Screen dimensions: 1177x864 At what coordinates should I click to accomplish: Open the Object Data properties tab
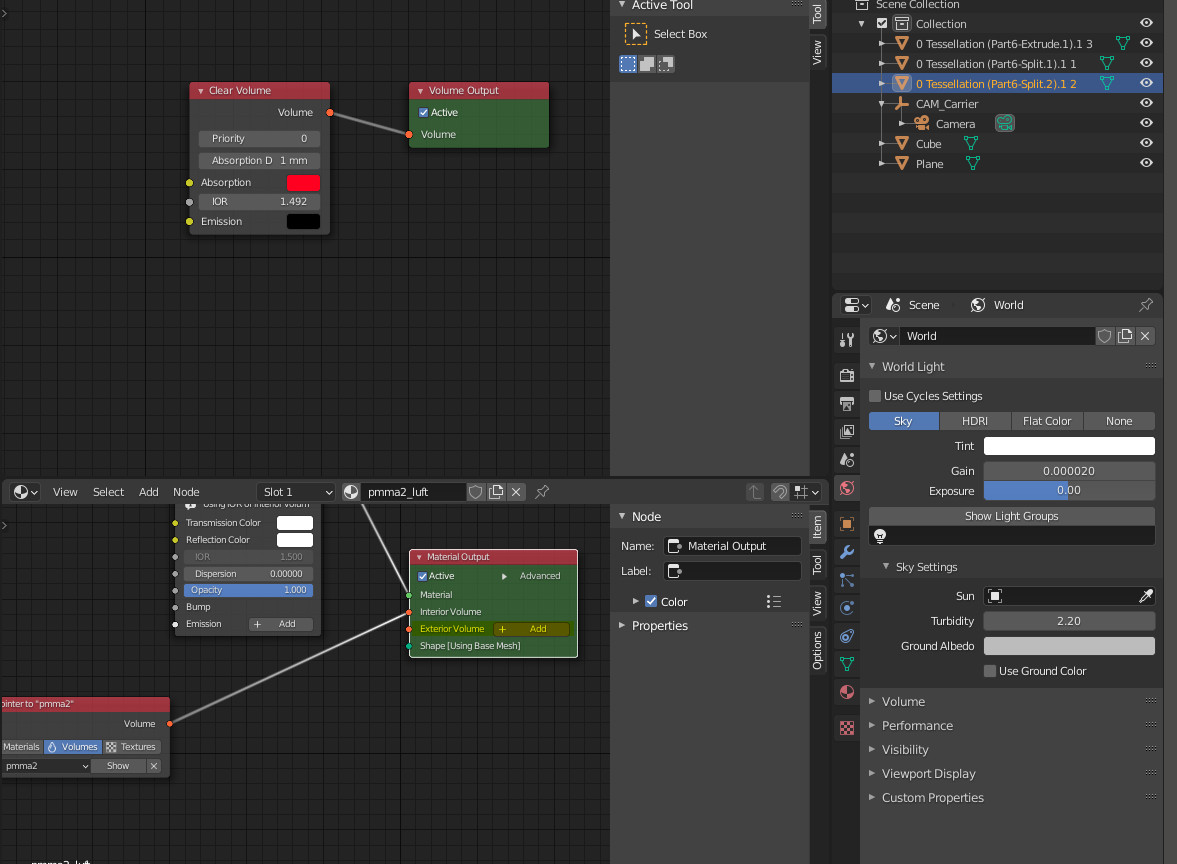tap(847, 663)
